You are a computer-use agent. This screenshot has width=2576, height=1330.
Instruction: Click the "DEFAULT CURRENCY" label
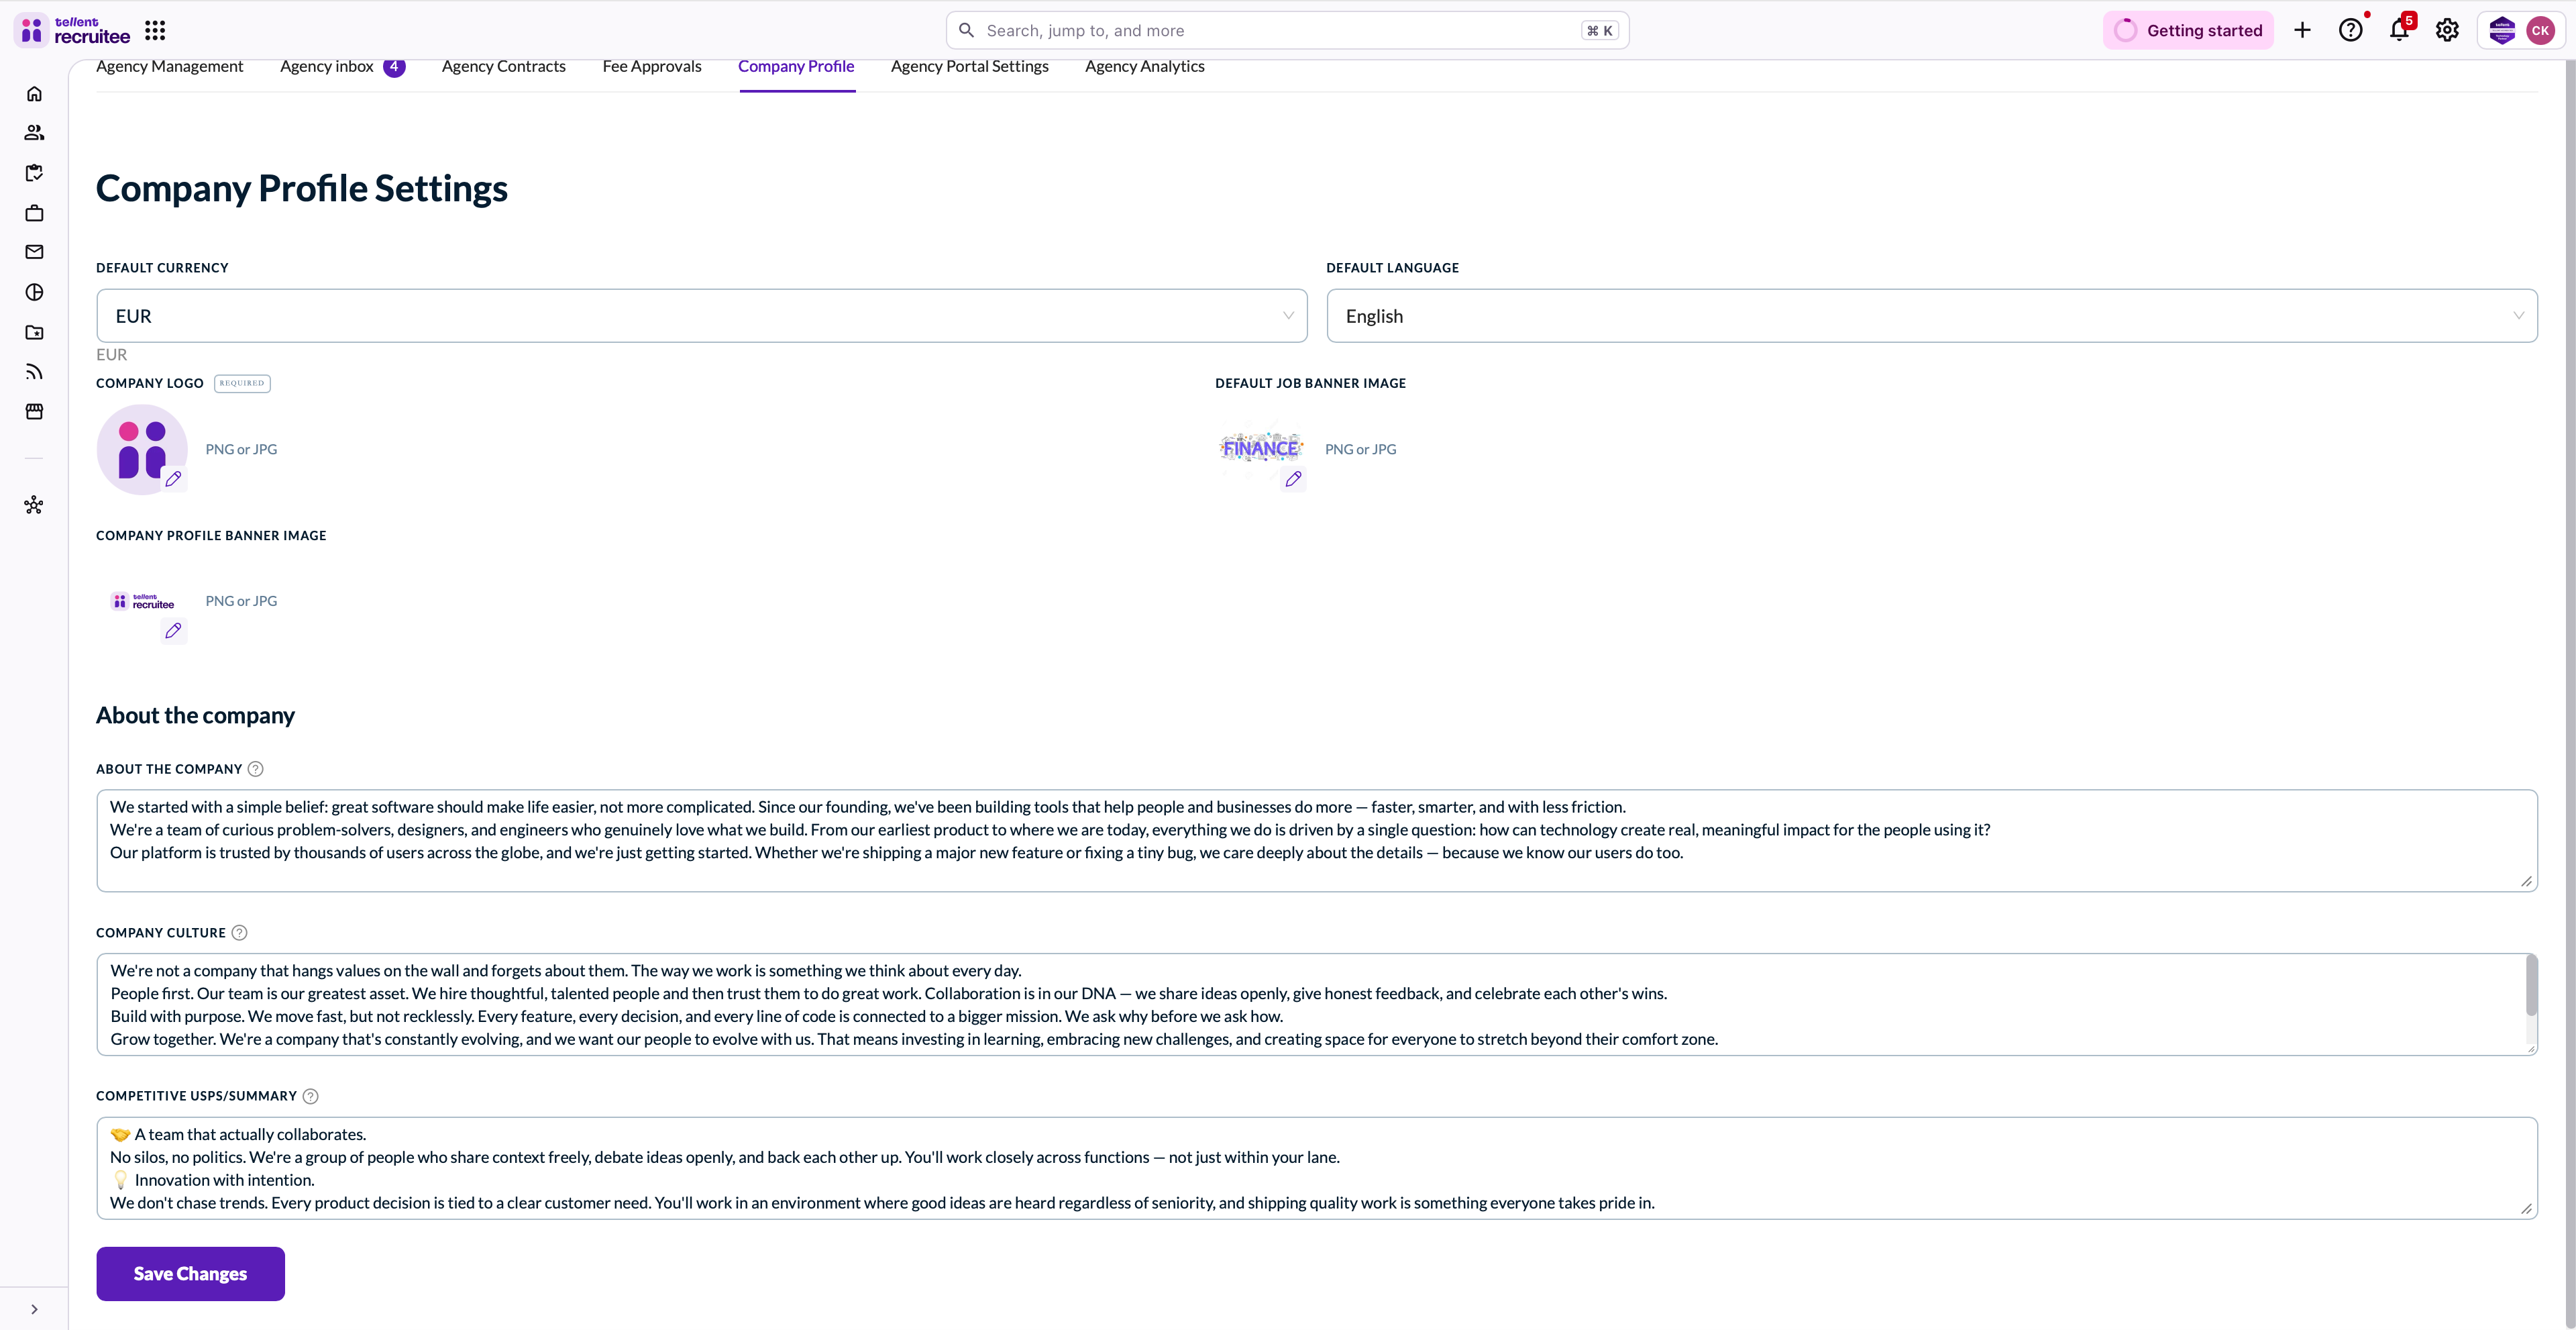coord(162,268)
